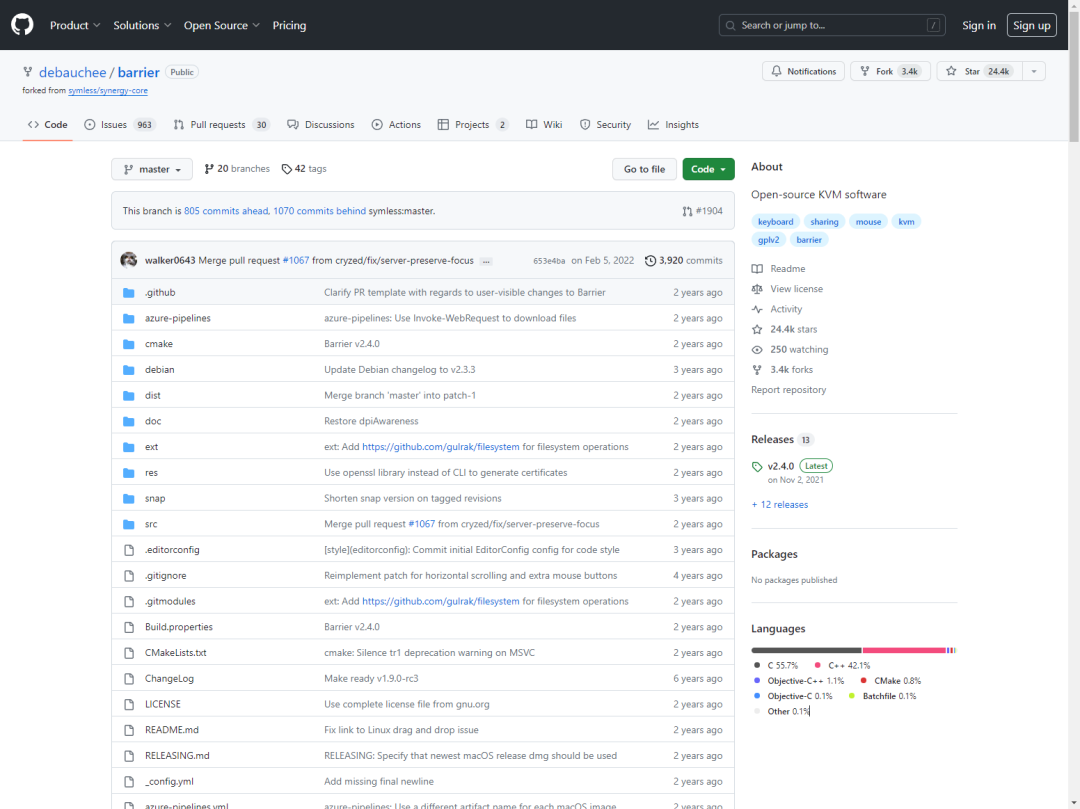Viewport: 1080px width, 809px height.
Task: Click the Activity pulse icon
Action: (757, 309)
